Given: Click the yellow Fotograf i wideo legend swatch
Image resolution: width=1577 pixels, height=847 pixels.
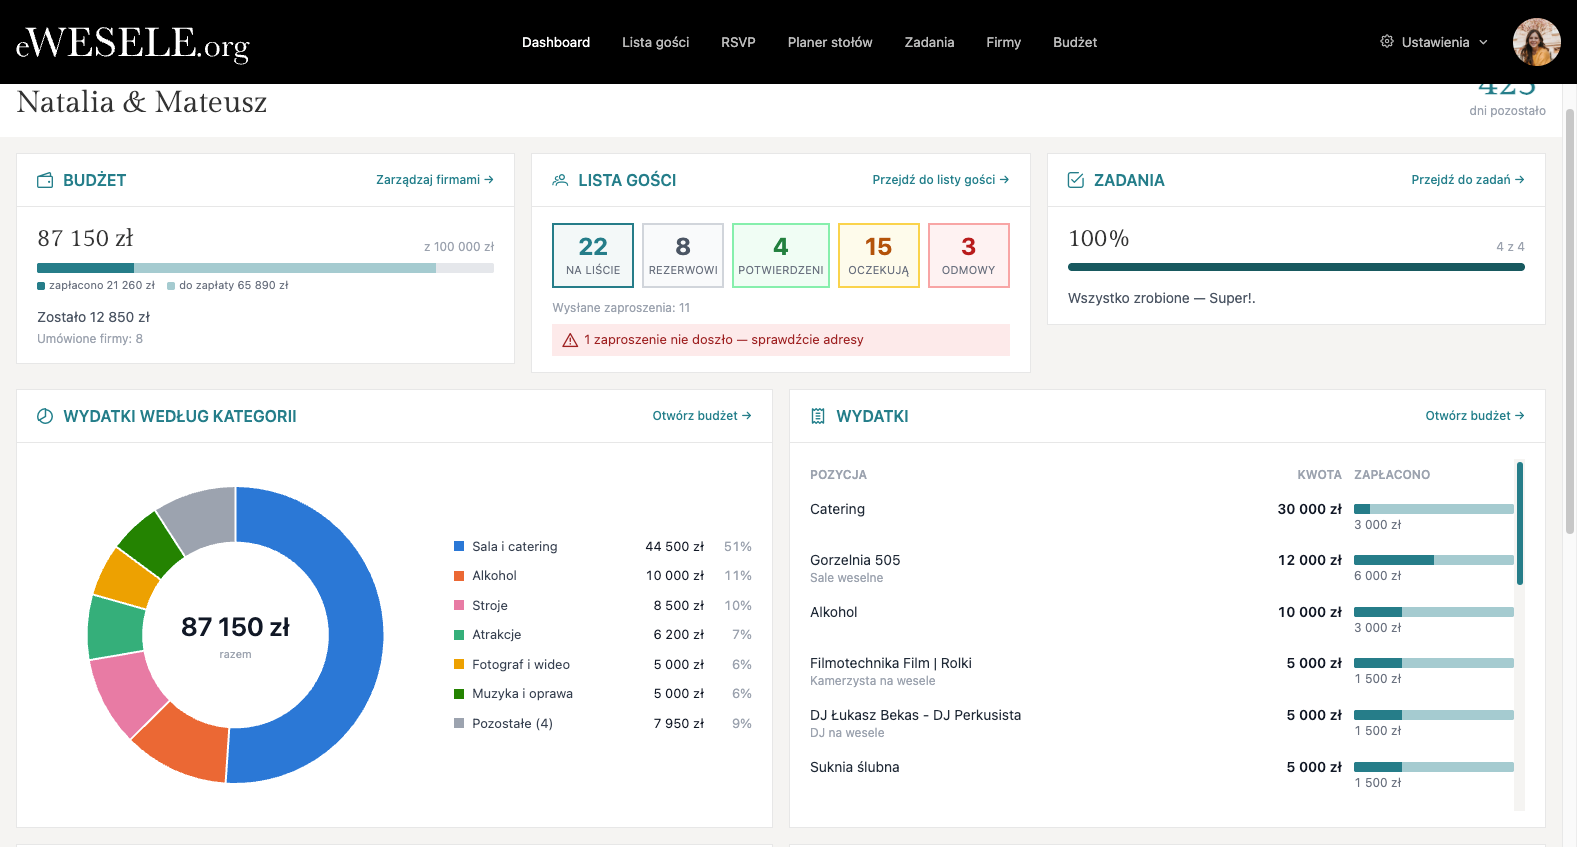Looking at the screenshot, I should (x=459, y=664).
